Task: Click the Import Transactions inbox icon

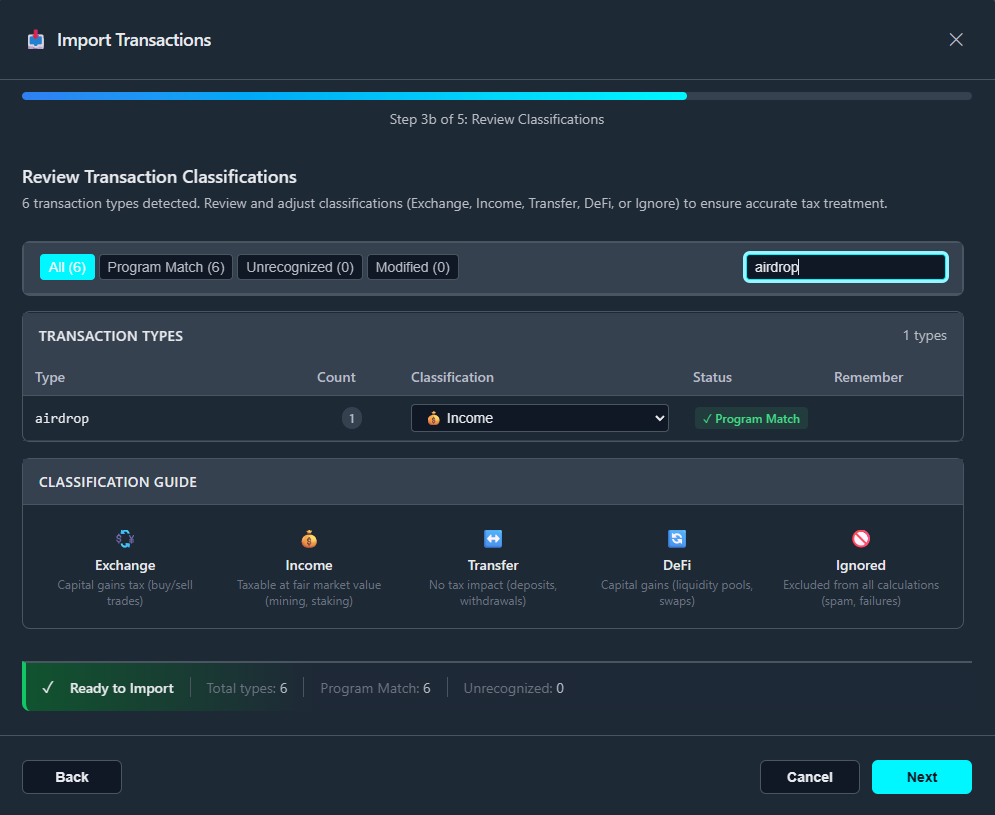Action: 36,40
